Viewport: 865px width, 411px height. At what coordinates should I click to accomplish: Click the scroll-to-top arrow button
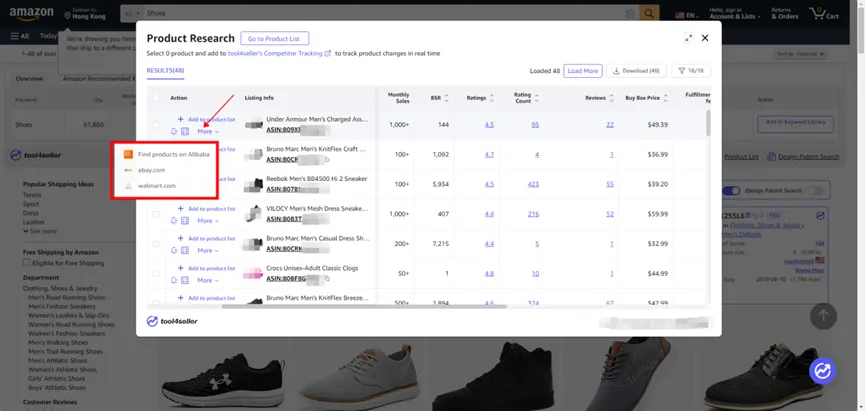(823, 316)
